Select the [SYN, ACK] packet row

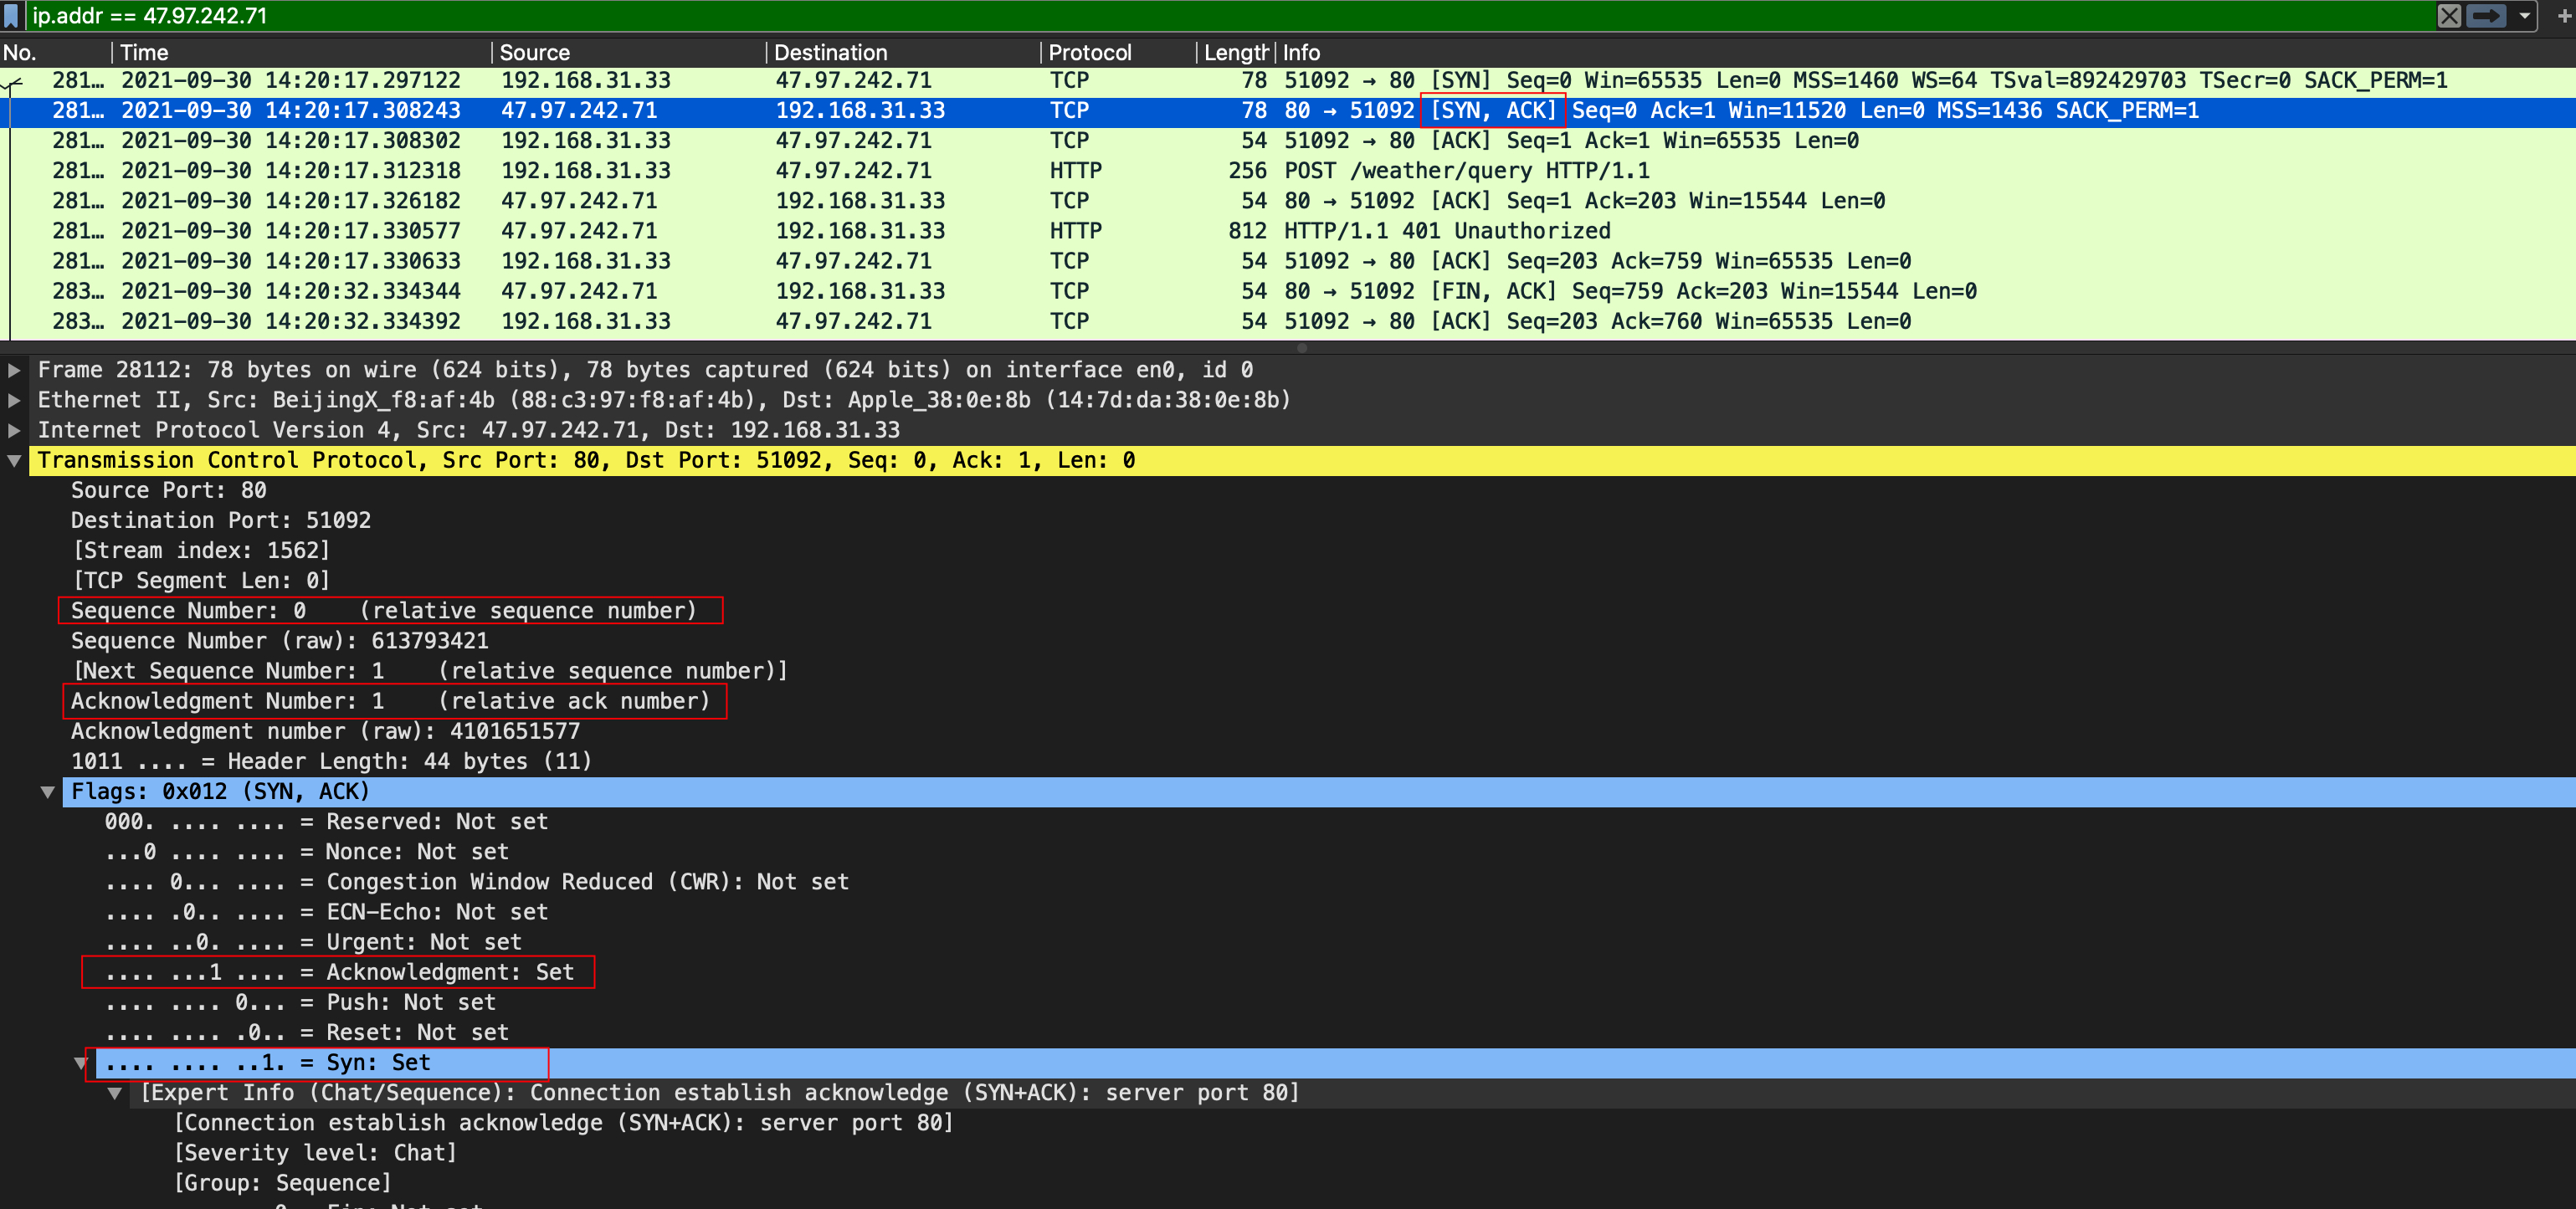1288,111
